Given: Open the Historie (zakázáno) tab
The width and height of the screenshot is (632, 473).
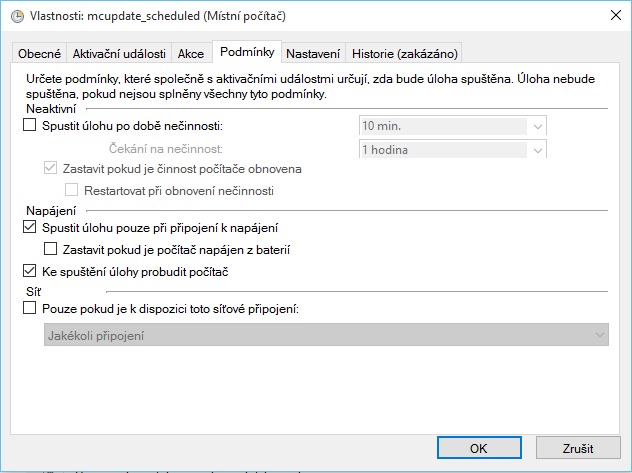Looking at the screenshot, I should tap(404, 53).
